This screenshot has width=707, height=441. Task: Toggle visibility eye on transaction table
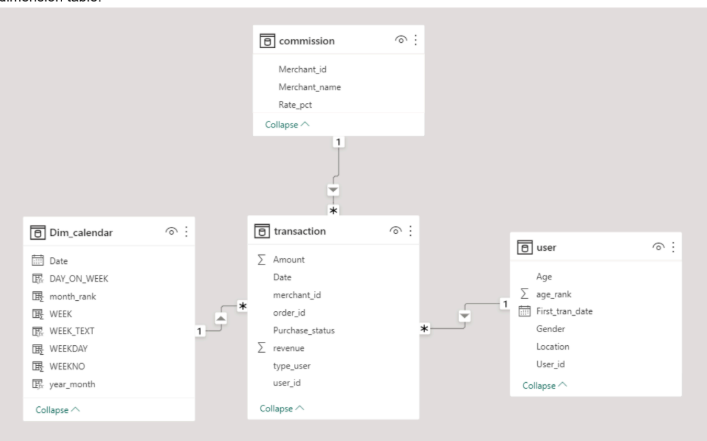396,231
